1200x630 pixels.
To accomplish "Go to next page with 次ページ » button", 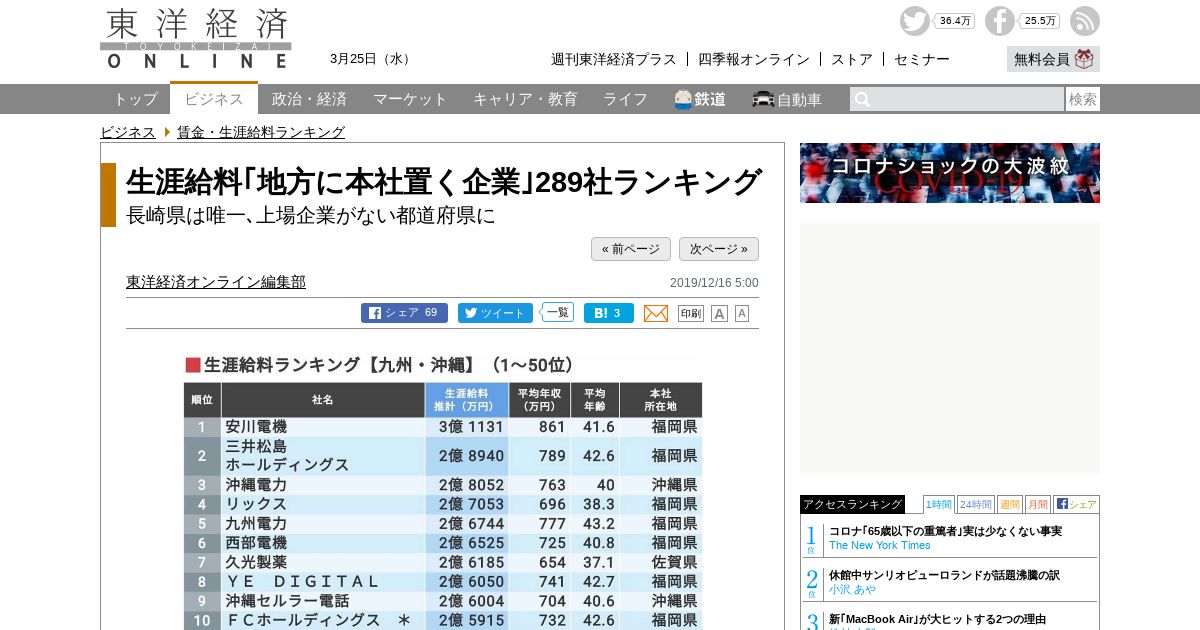I will point(719,249).
